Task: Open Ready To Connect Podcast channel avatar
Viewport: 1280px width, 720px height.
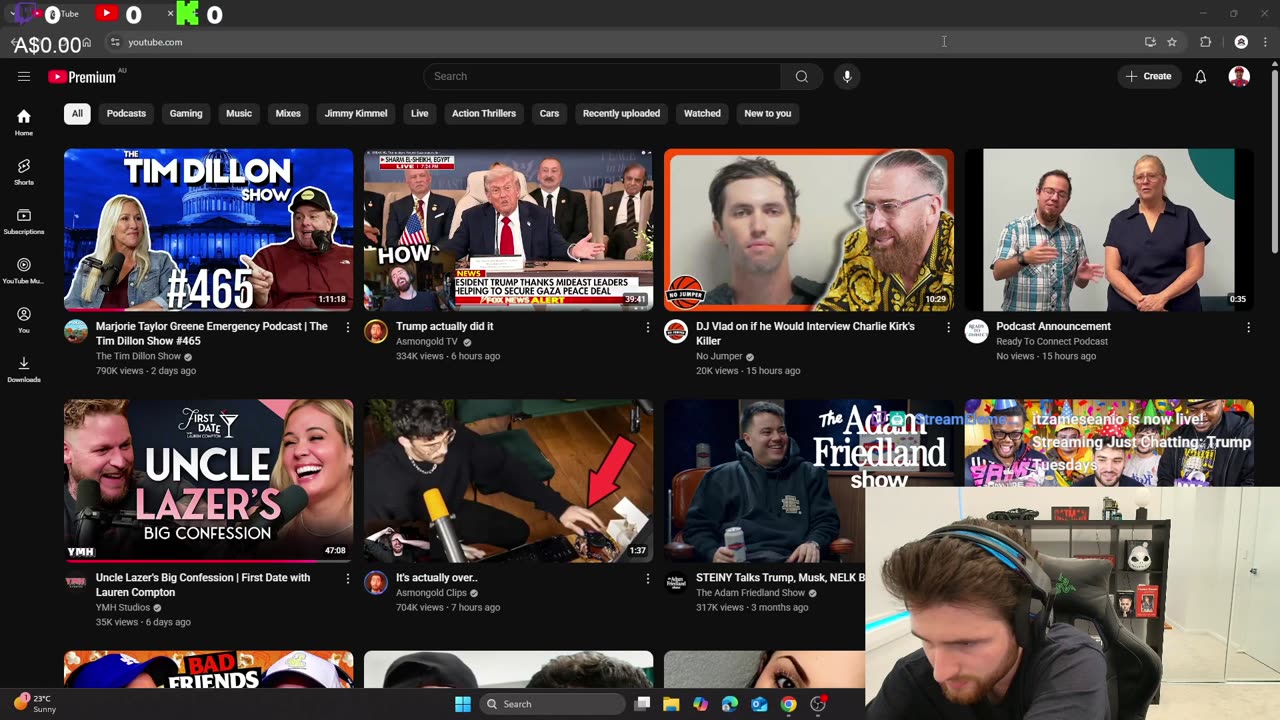Action: pos(976,331)
